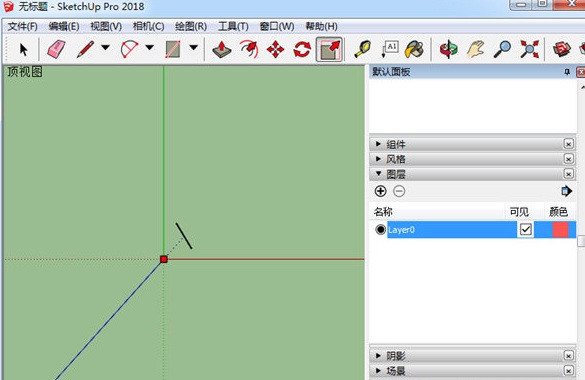The width and height of the screenshot is (585, 380).
Task: Add a new layer with plus icon
Action: point(381,191)
